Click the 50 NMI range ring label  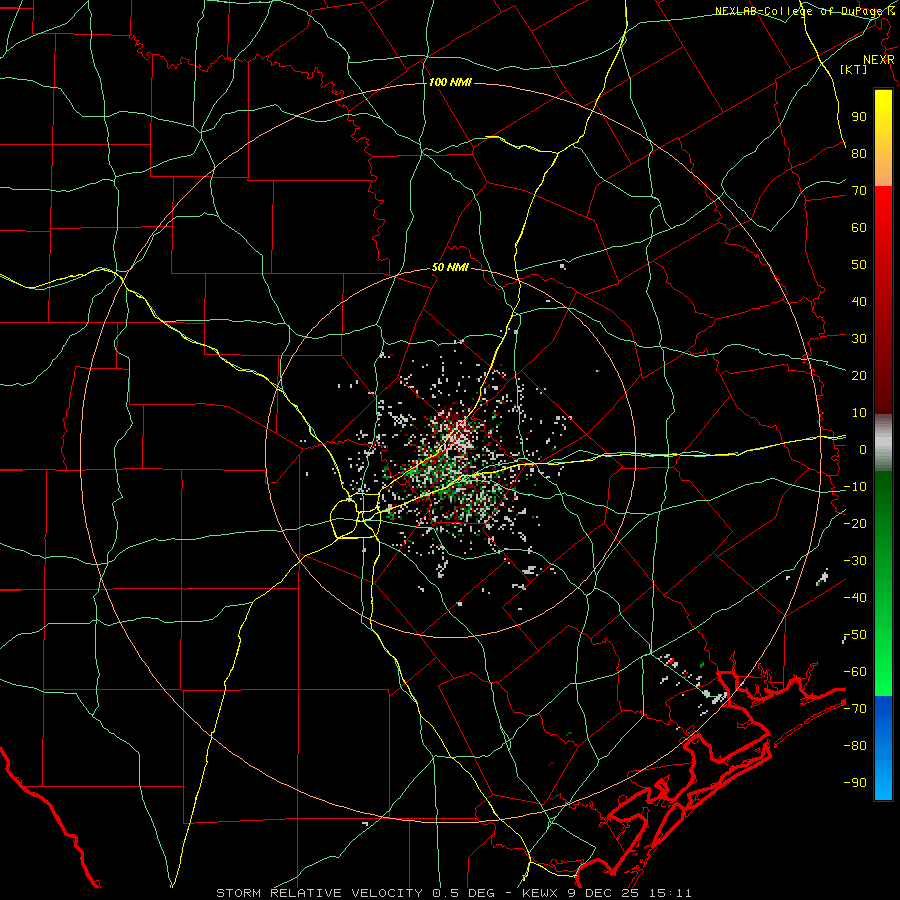(450, 267)
